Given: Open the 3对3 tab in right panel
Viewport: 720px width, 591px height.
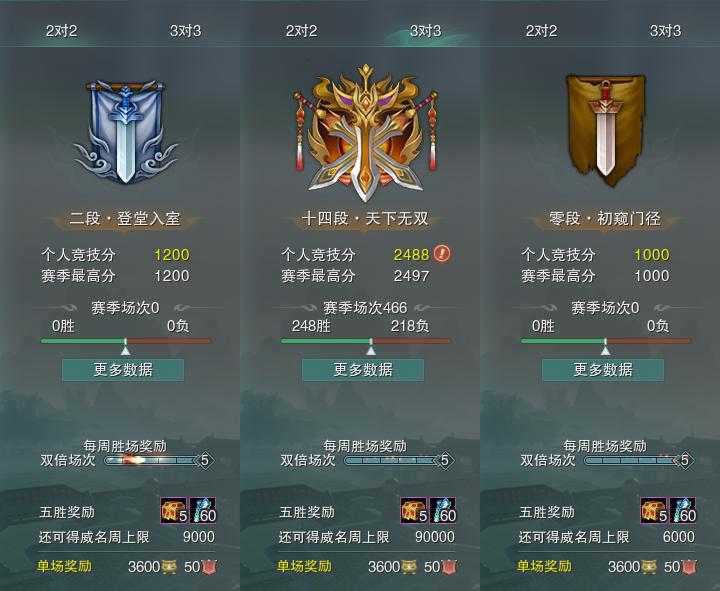Looking at the screenshot, I should click(665, 31).
